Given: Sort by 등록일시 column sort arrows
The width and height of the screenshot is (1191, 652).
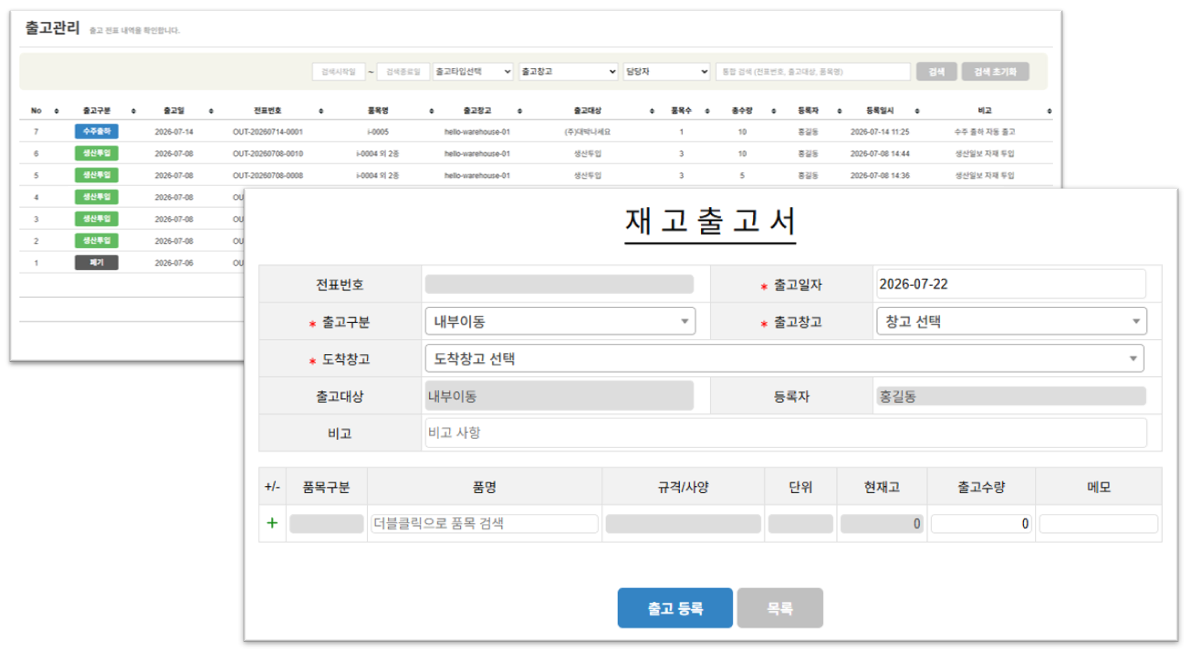Looking at the screenshot, I should coord(917,111).
